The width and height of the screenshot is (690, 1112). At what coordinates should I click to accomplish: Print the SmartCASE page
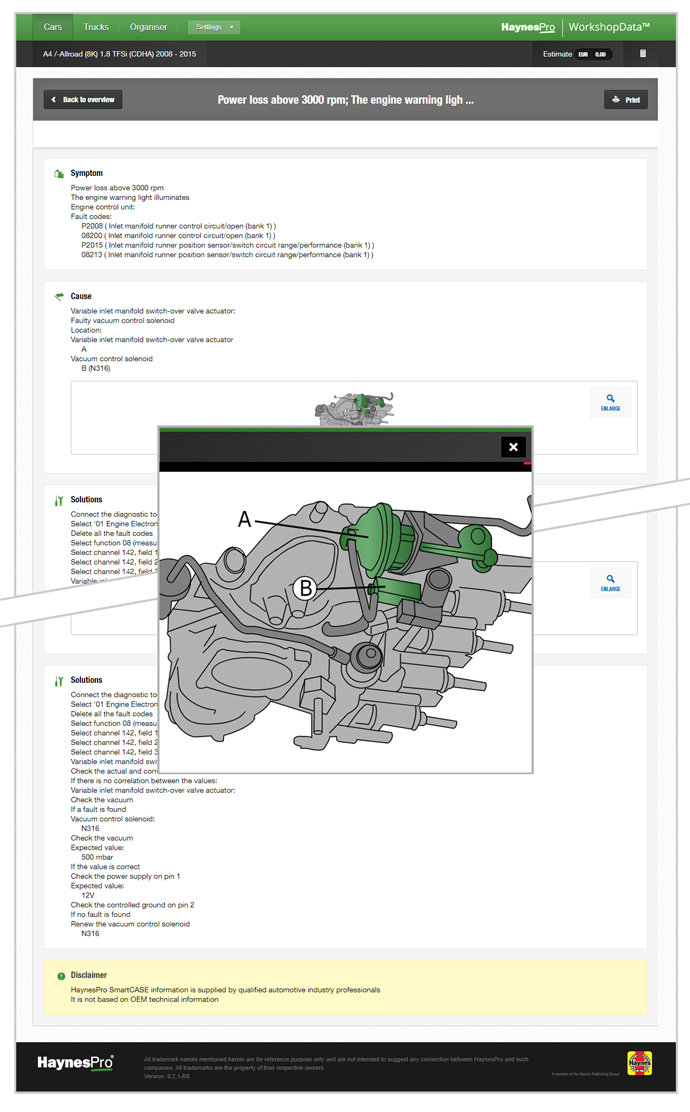[626, 100]
